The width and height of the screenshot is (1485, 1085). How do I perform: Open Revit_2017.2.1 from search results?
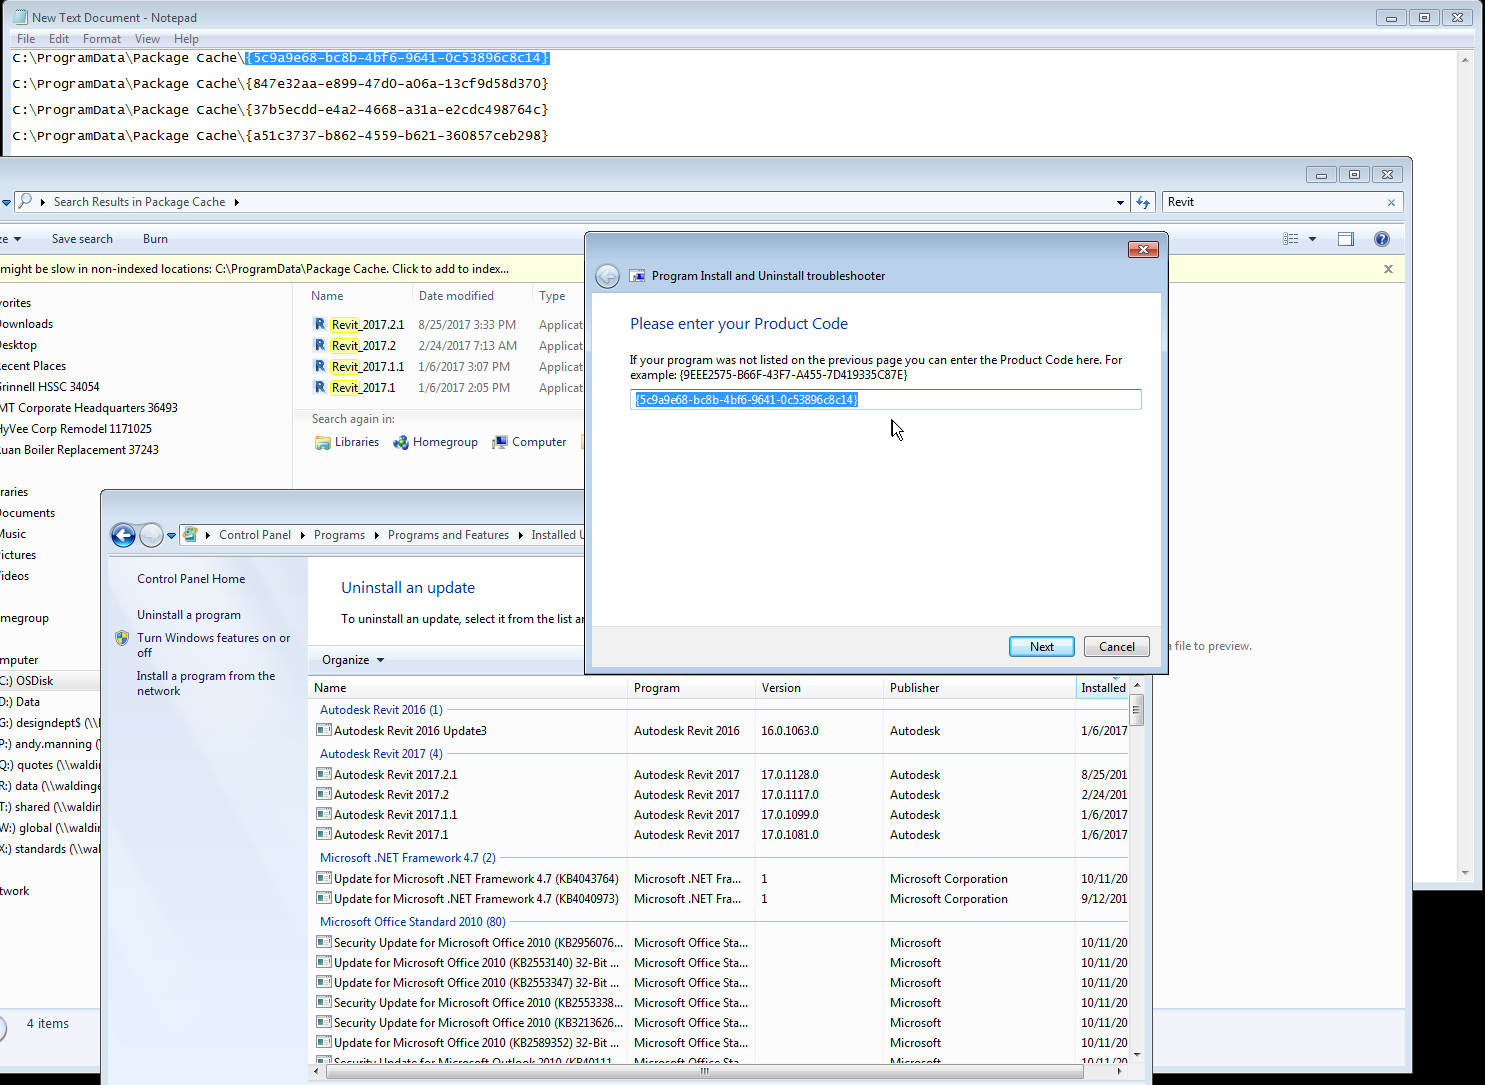(x=368, y=324)
